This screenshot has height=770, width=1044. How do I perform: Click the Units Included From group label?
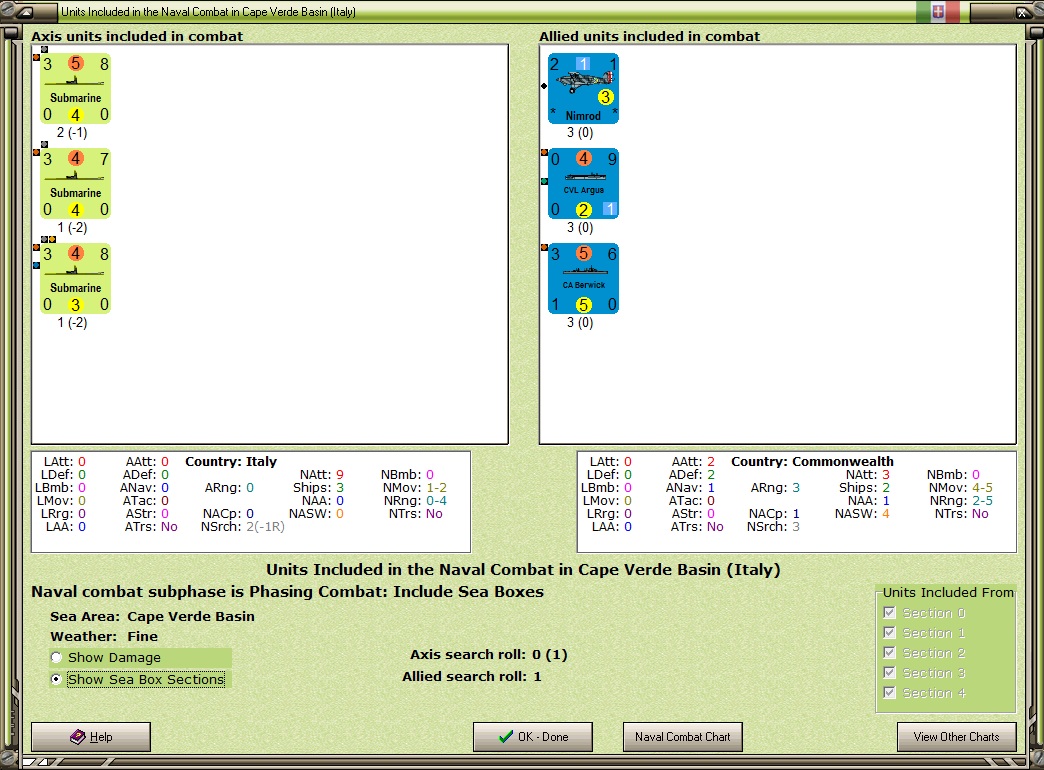[x=948, y=592]
